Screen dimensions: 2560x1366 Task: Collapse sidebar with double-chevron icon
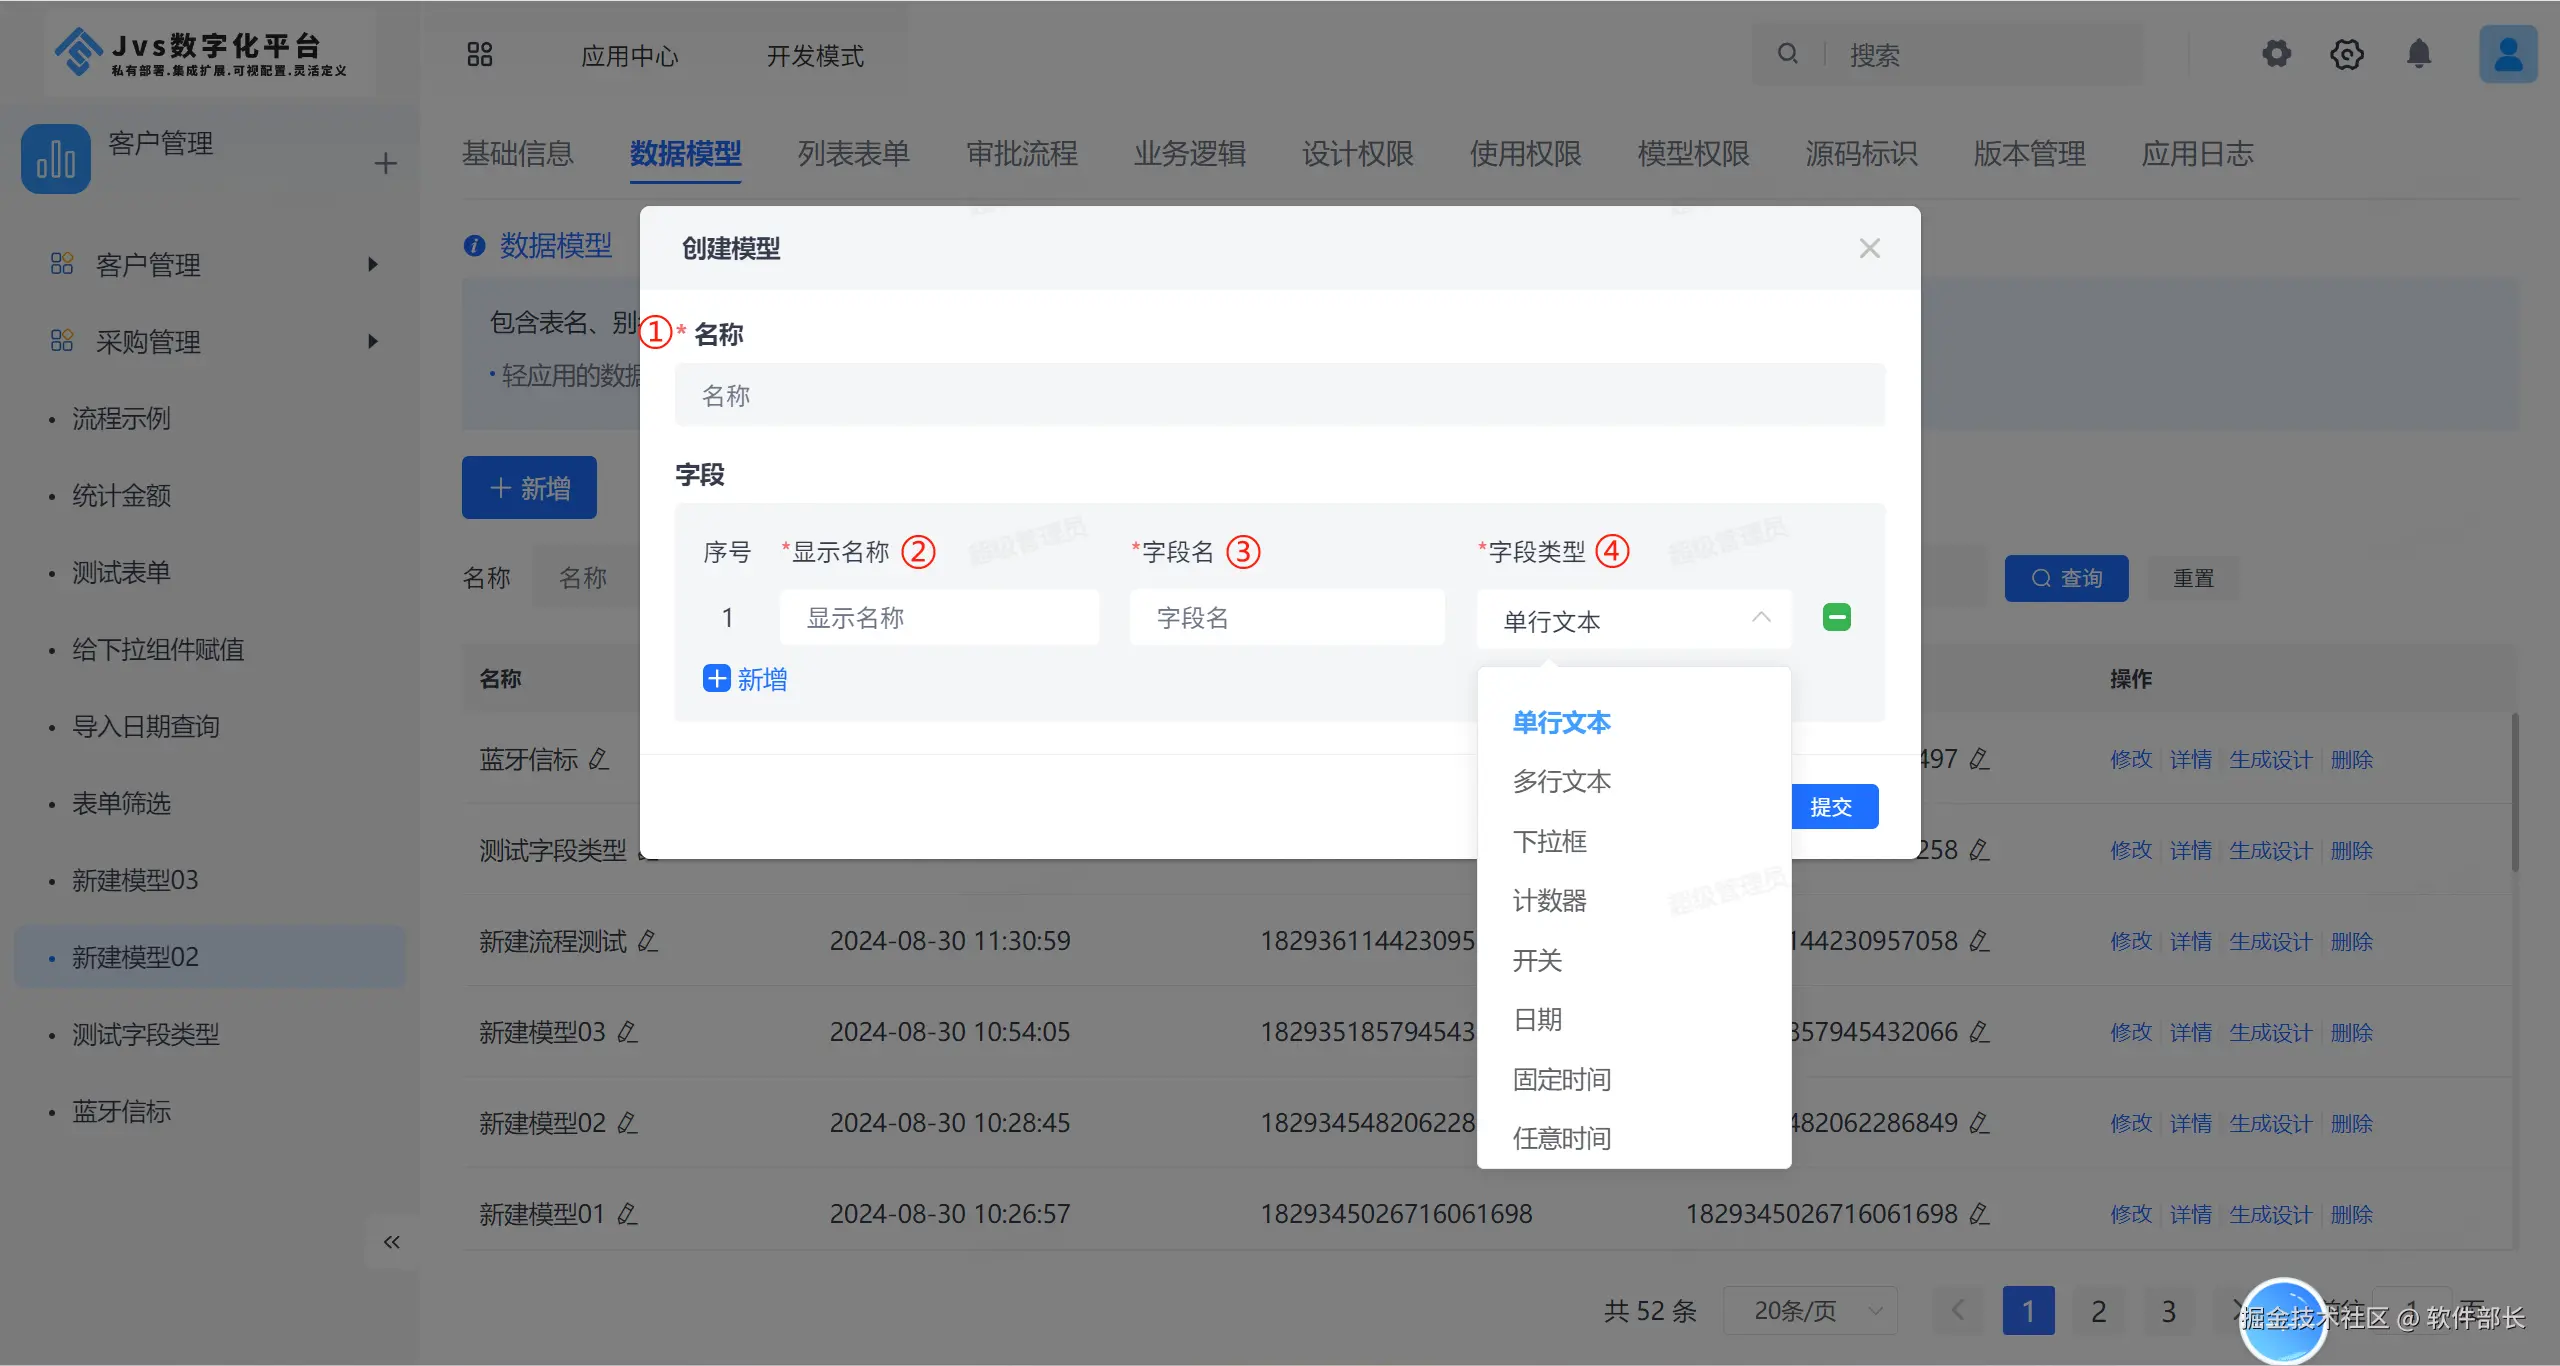[x=391, y=1242]
